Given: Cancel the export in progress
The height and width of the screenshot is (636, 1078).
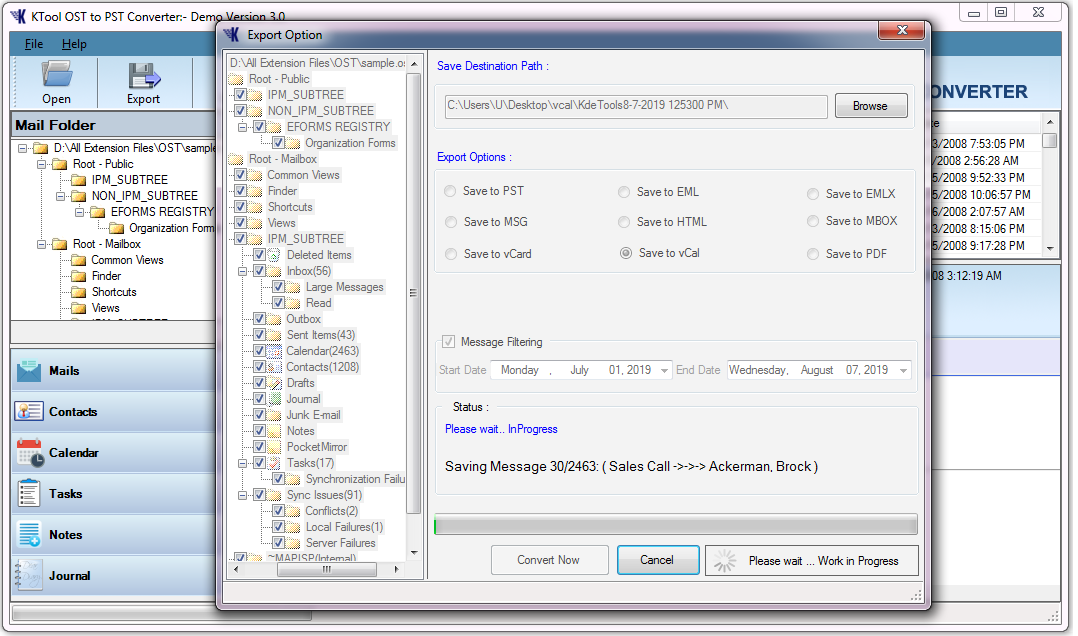Looking at the screenshot, I should (x=658, y=560).
